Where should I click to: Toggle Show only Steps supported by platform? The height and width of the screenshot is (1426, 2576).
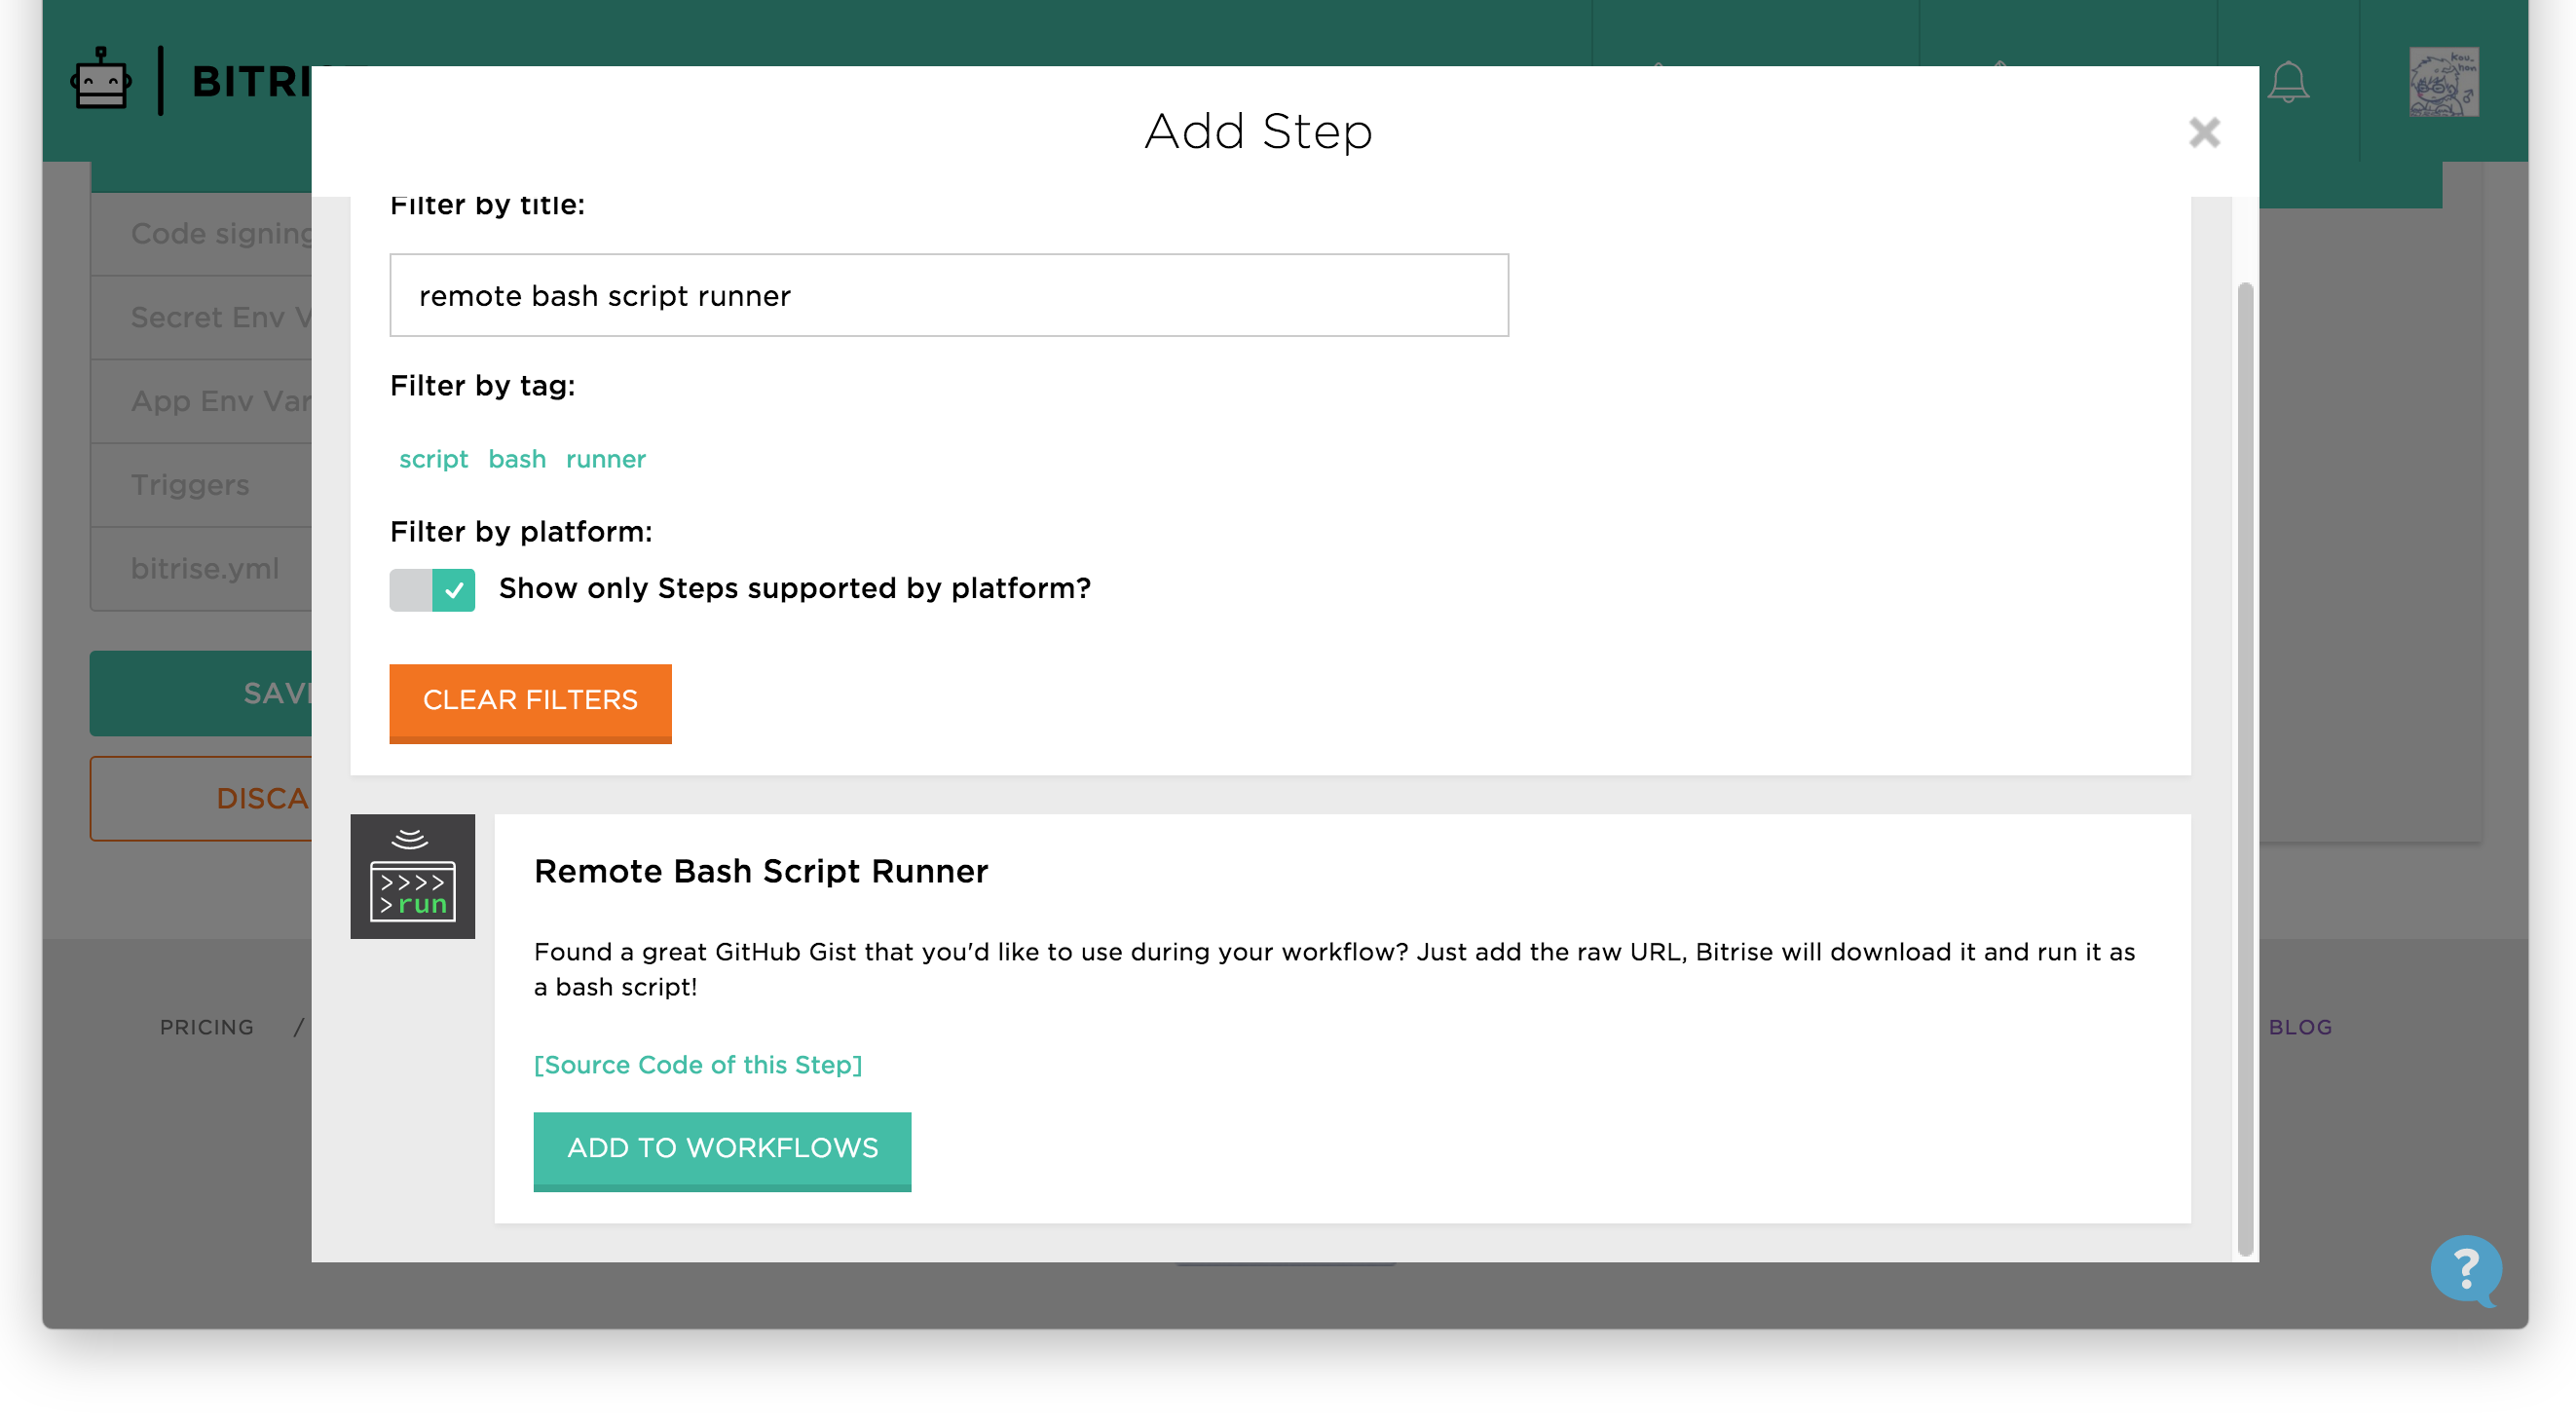pyautogui.click(x=432, y=589)
